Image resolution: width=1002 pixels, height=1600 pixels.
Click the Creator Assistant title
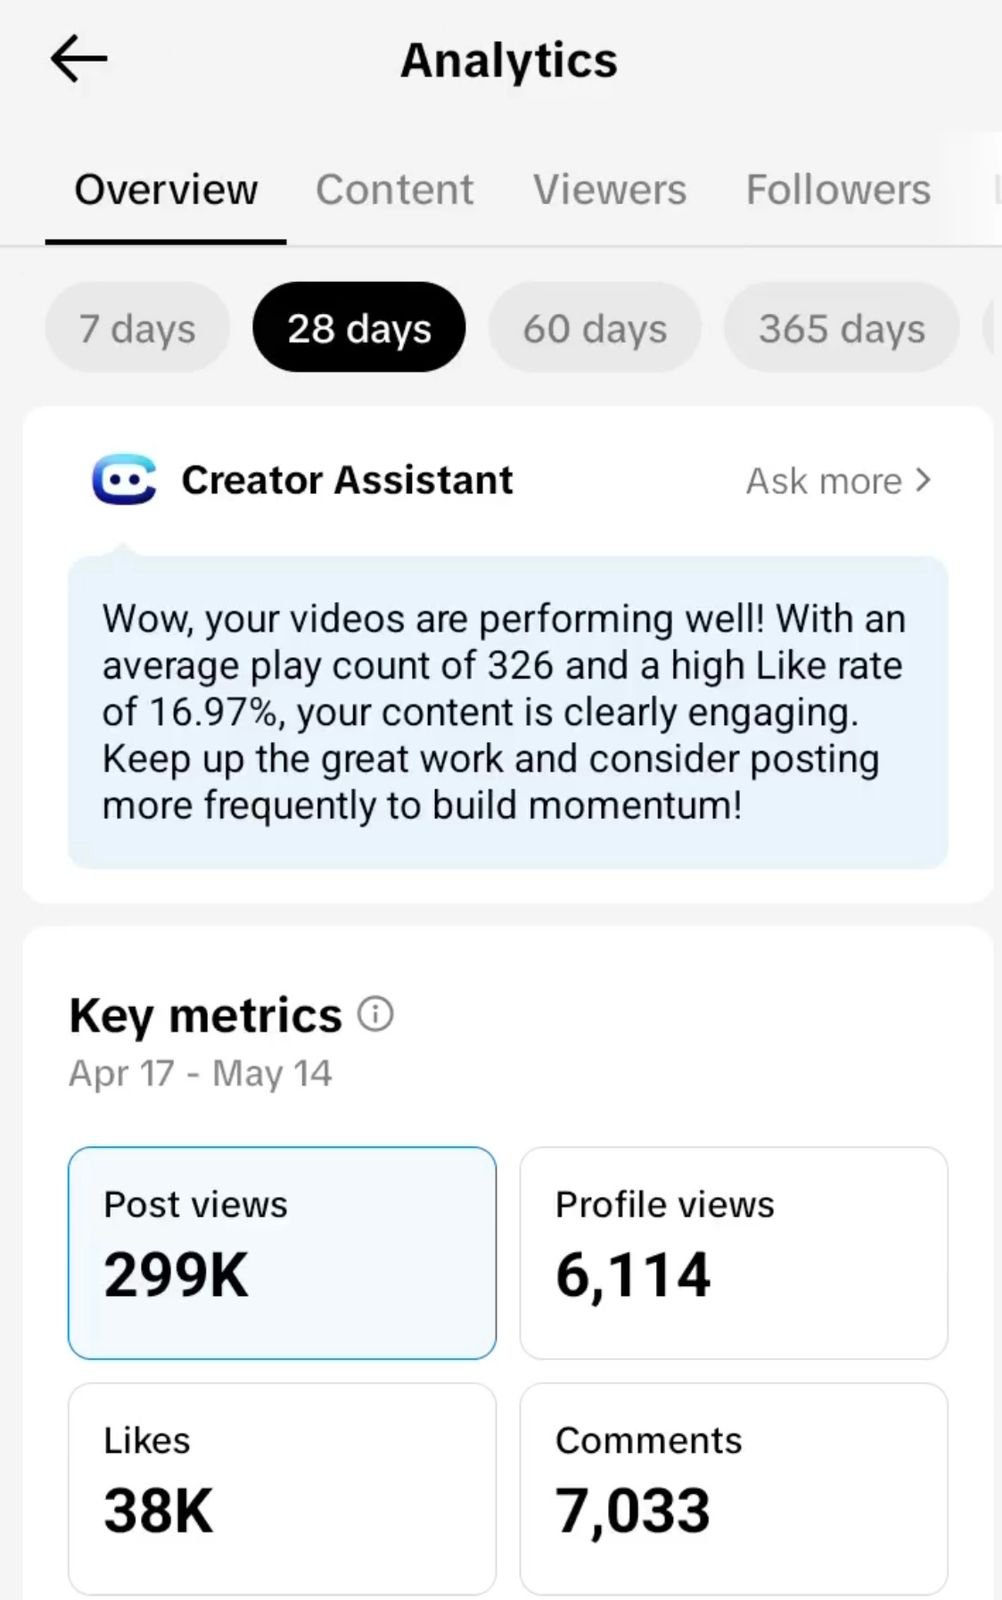[347, 480]
